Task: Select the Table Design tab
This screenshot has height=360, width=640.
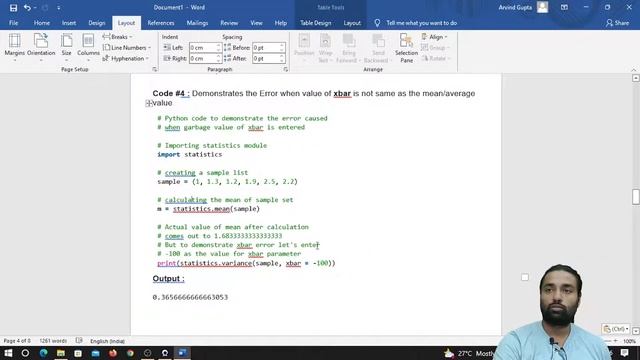Action: pyautogui.click(x=316, y=23)
